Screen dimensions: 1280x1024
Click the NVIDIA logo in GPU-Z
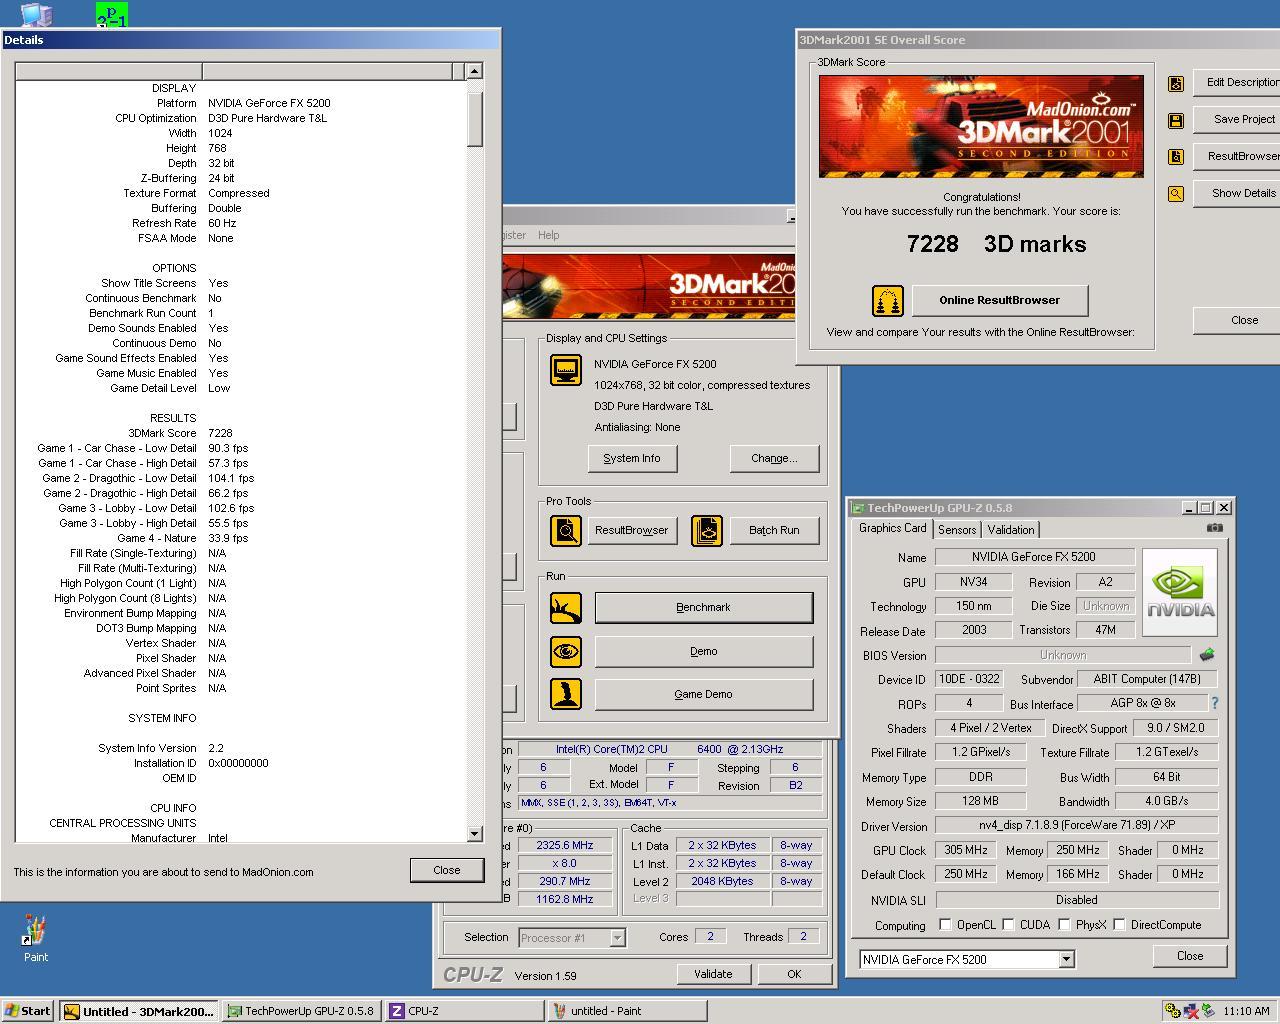tap(1180, 592)
